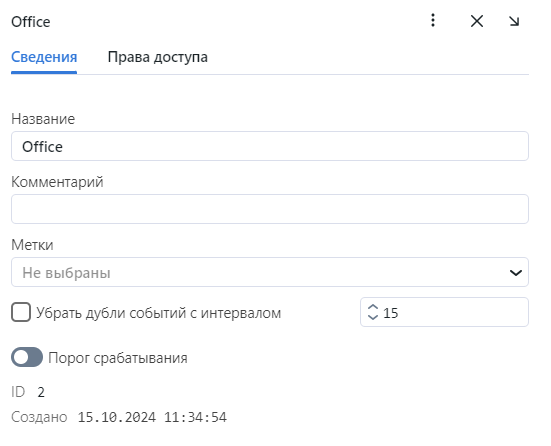Close the Office details panel
This screenshot has height=446, width=551.
pyautogui.click(x=477, y=21)
